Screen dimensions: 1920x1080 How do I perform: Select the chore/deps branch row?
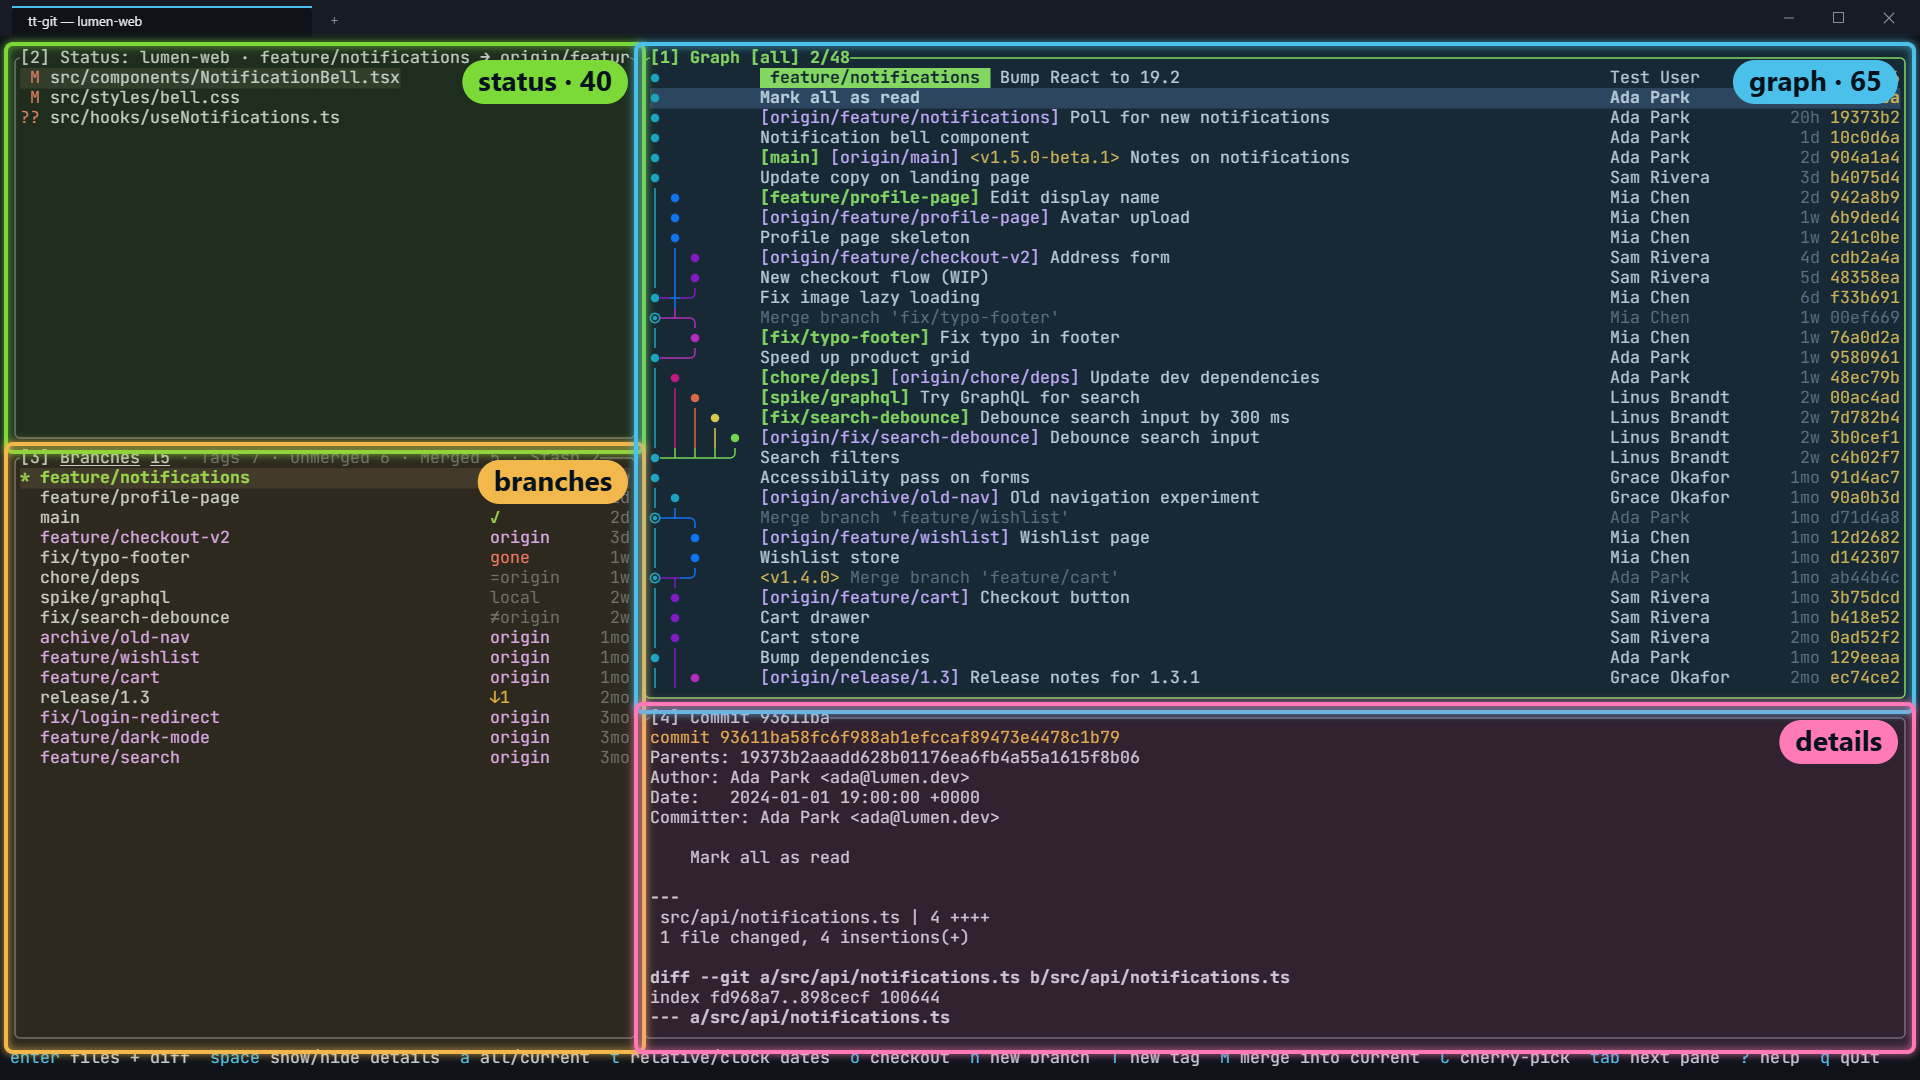click(325, 577)
